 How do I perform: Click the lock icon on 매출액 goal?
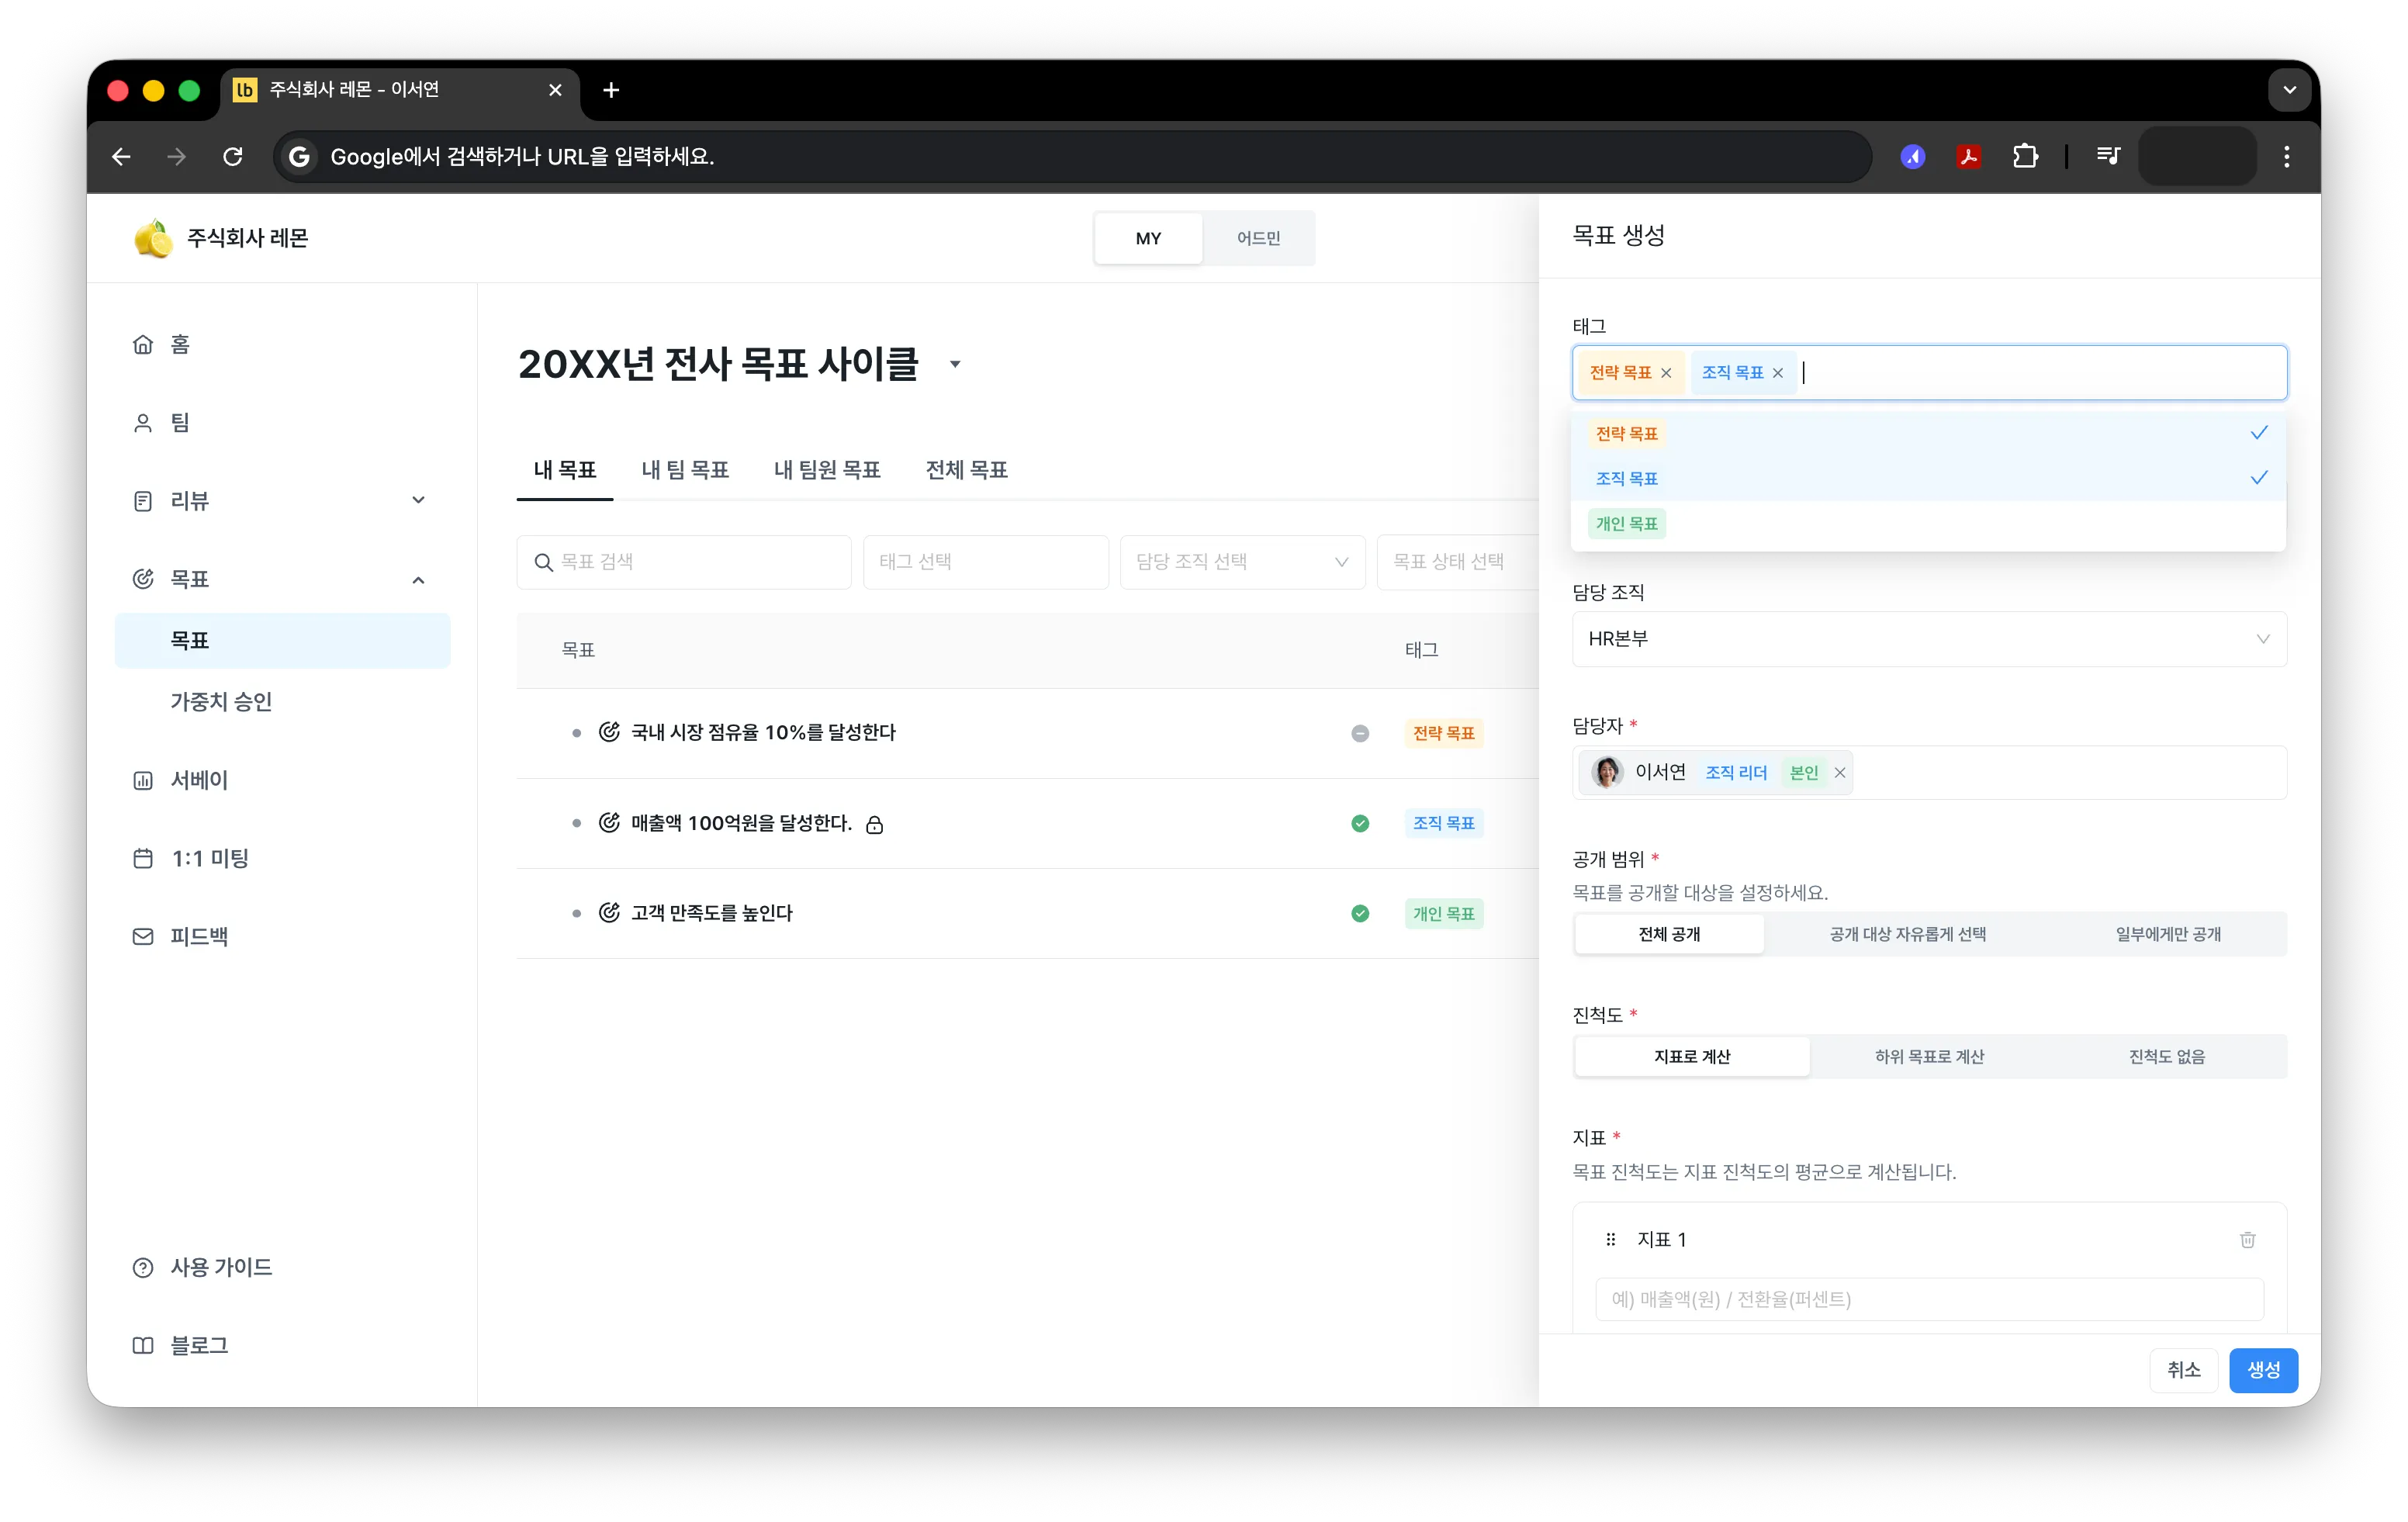(875, 824)
